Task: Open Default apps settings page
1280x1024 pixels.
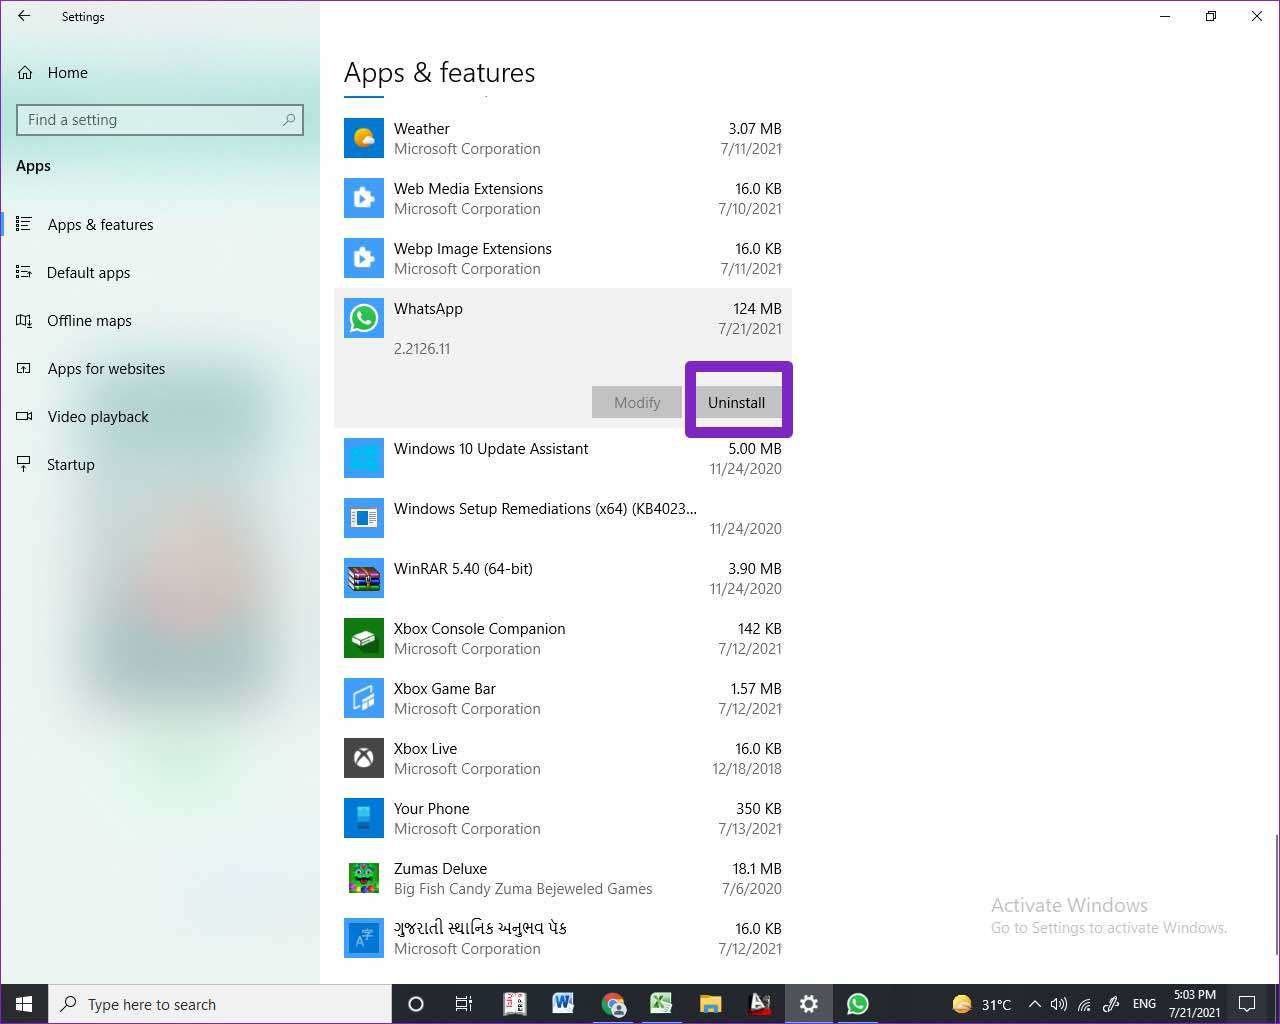Action: tap(88, 272)
